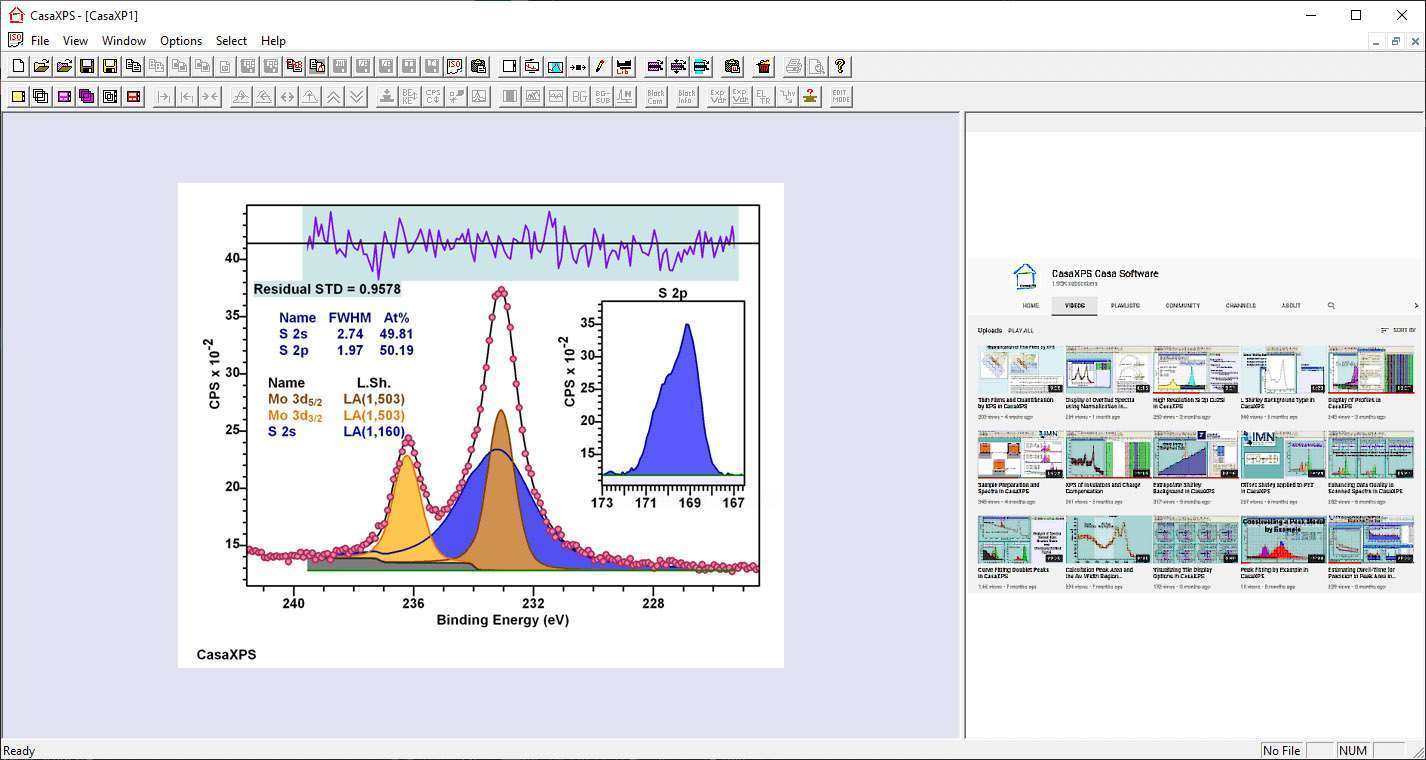Click the ISO file toolbar icon
This screenshot has width=1426, height=760.
[455, 67]
